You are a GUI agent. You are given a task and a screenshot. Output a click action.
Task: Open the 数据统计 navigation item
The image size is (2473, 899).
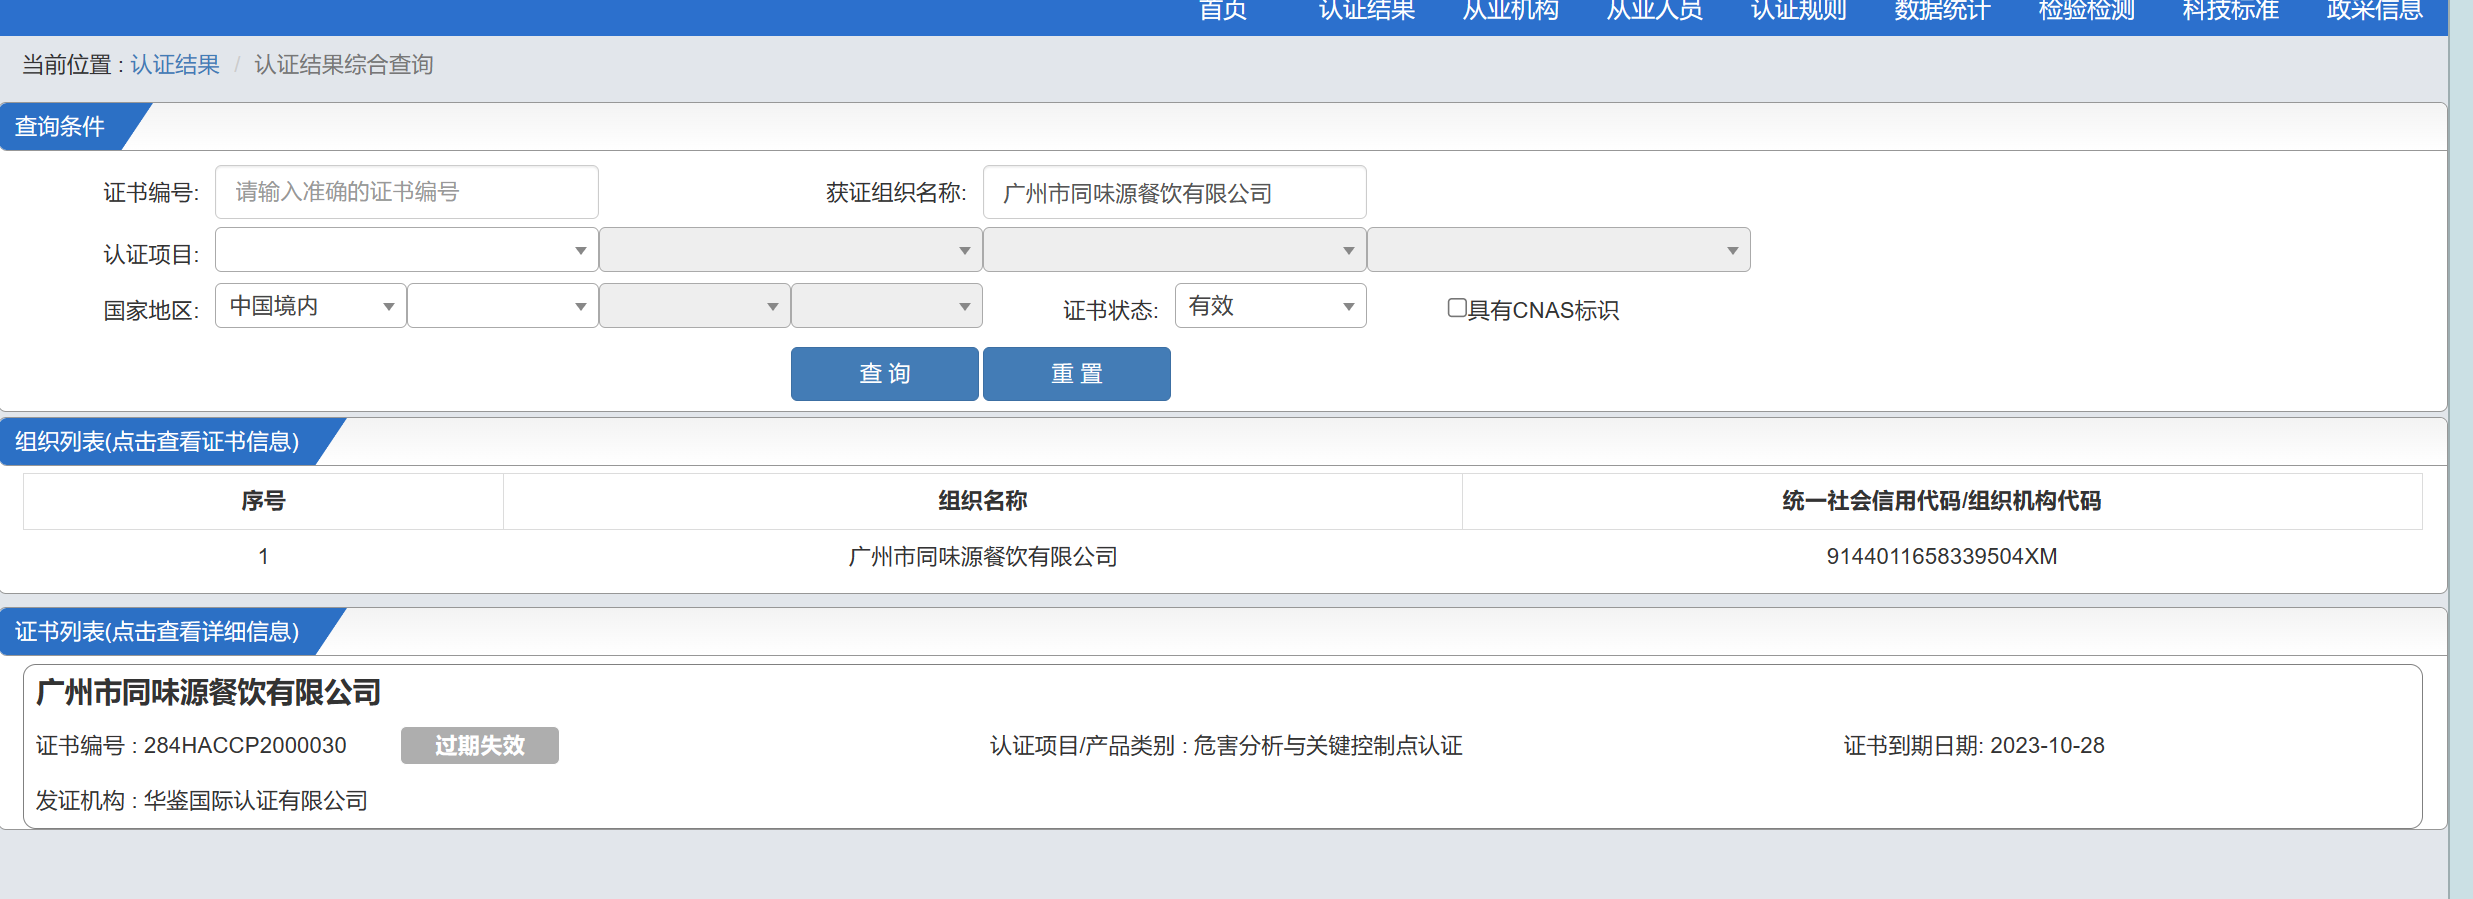click(x=1943, y=11)
